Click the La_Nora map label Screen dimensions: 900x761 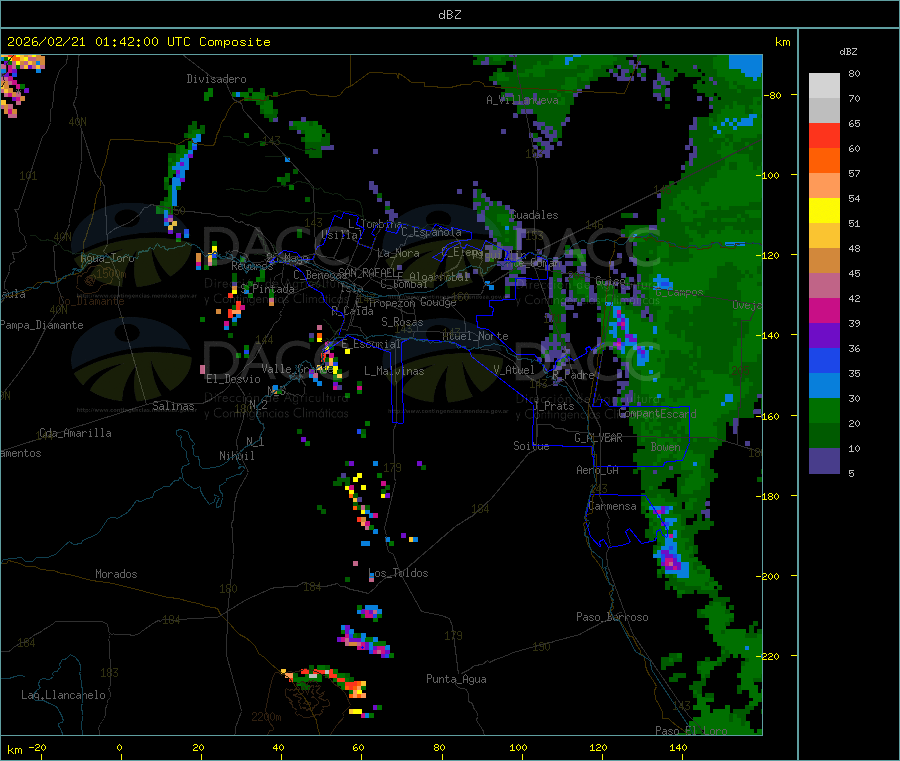pyautogui.click(x=398, y=253)
